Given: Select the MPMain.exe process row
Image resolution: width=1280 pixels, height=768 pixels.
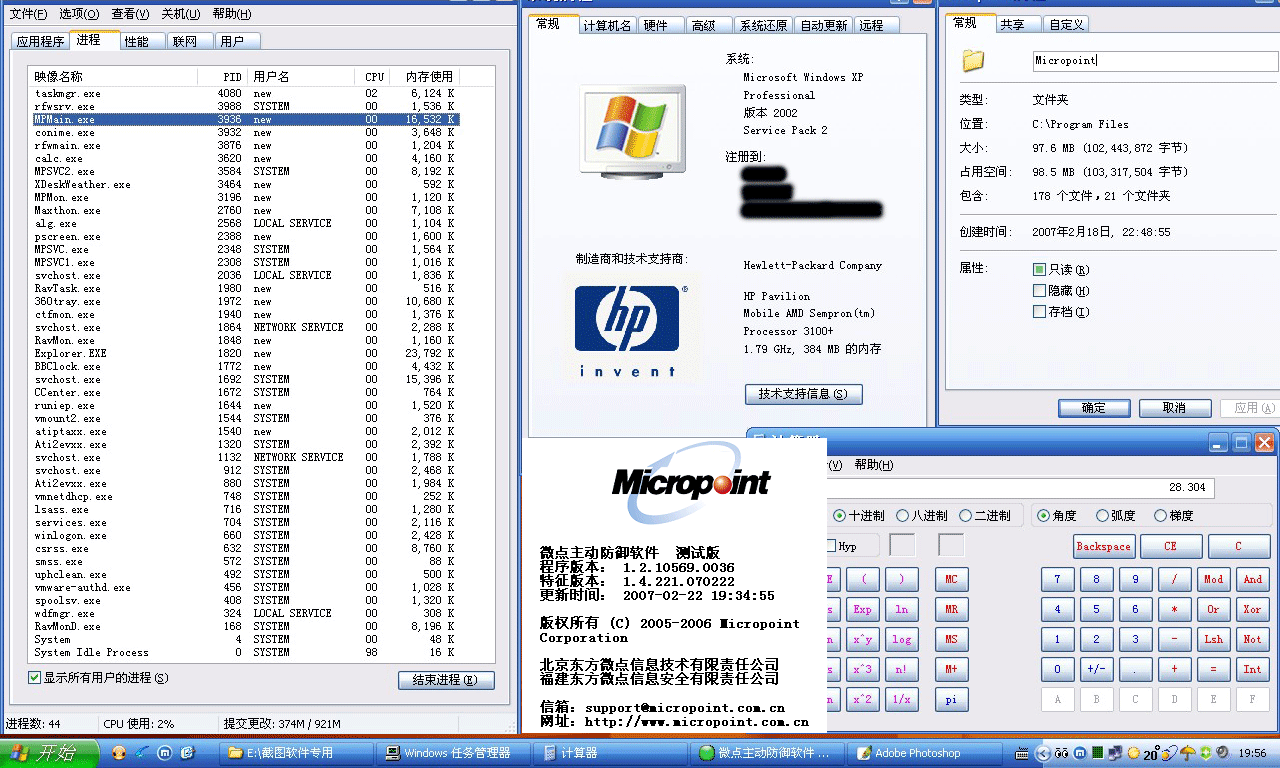Looking at the screenshot, I should [245, 119].
